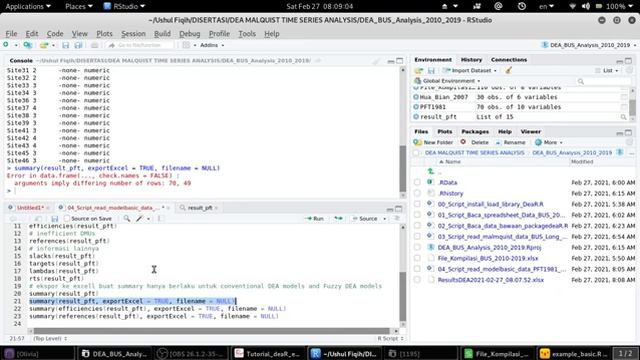640x360 pixels.
Task: Save workspace icon in the Environment pane
Action: [431, 71]
